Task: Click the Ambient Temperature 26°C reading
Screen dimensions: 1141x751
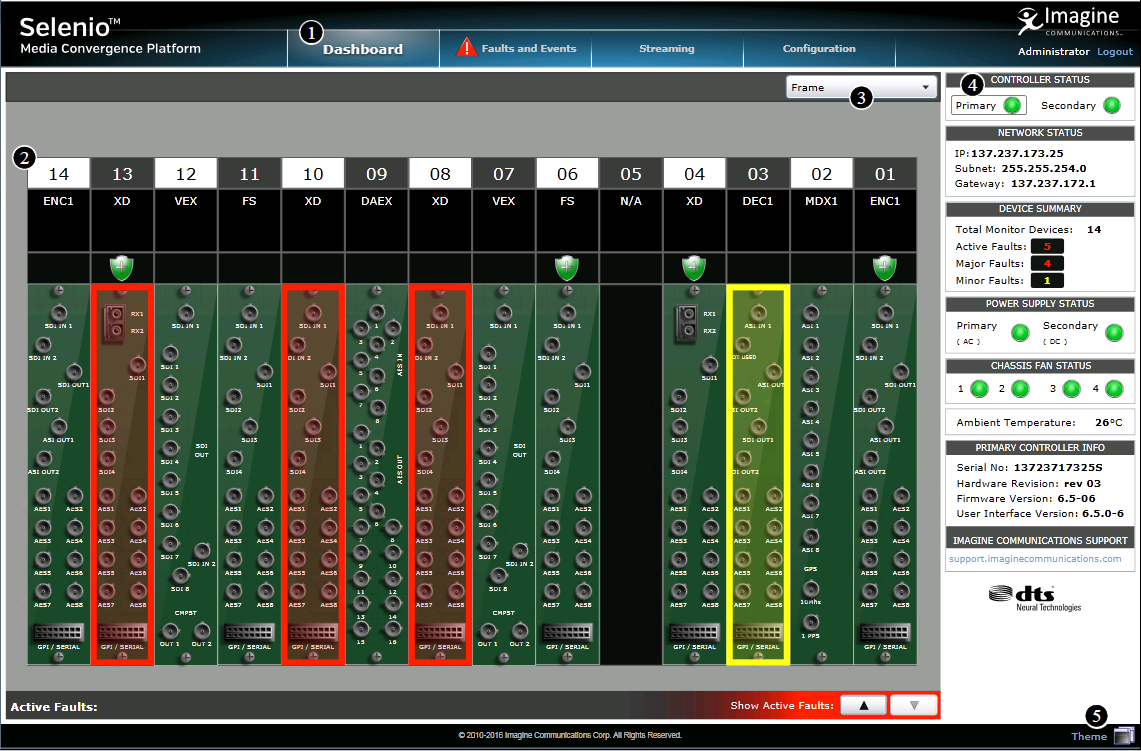Action: 1109,422
